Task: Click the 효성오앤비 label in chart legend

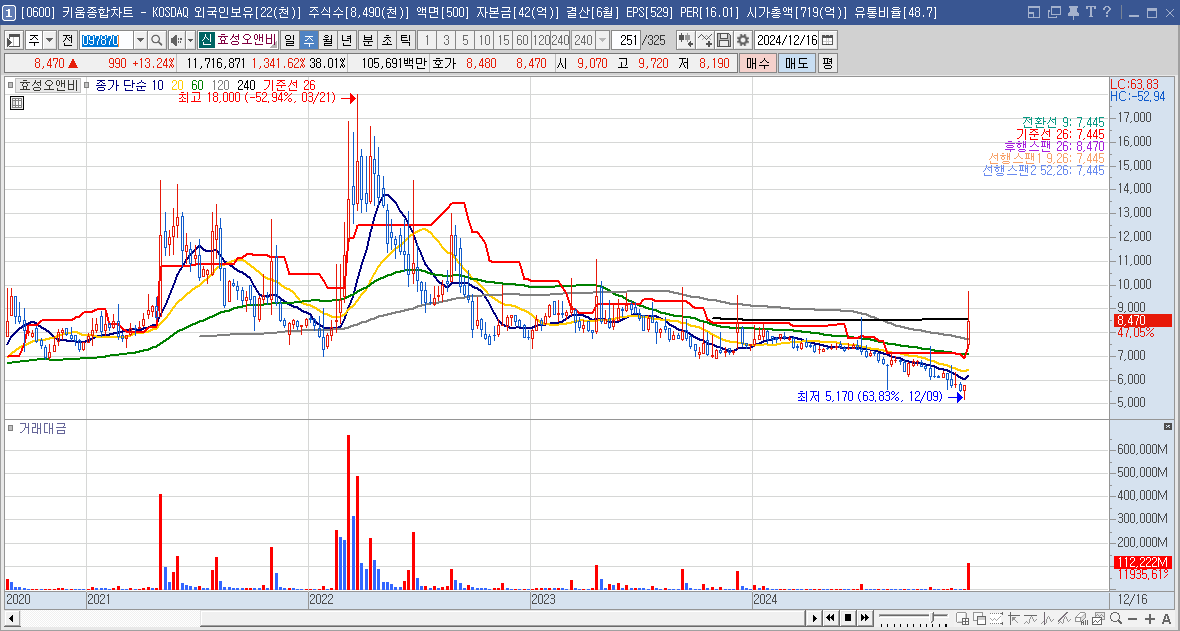Action: 48,85
